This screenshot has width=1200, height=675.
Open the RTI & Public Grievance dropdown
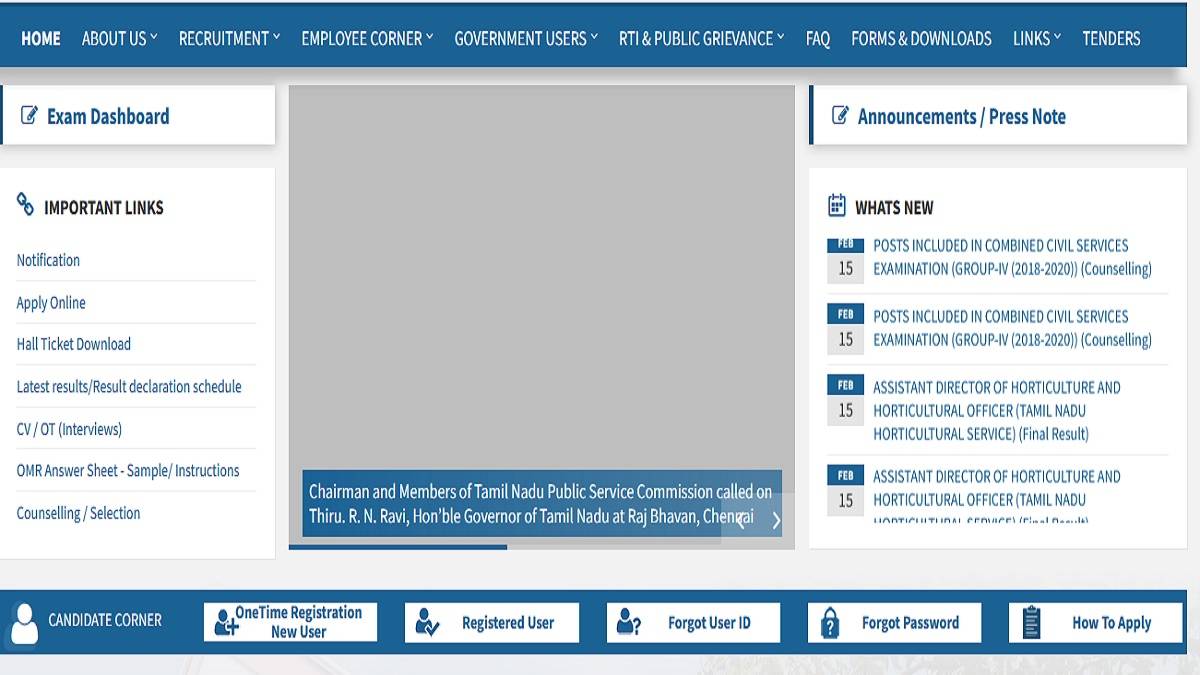pyautogui.click(x=701, y=39)
